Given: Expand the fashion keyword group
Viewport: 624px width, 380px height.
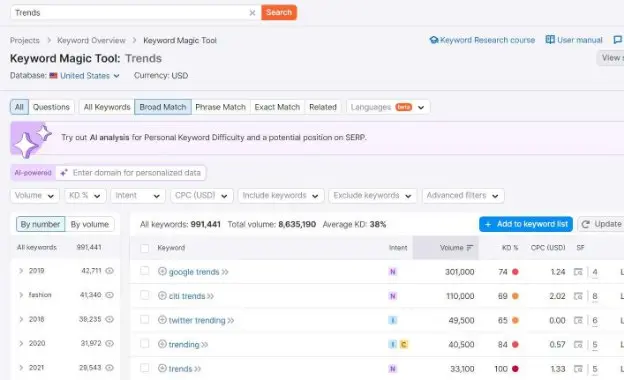Looking at the screenshot, I should point(21,295).
